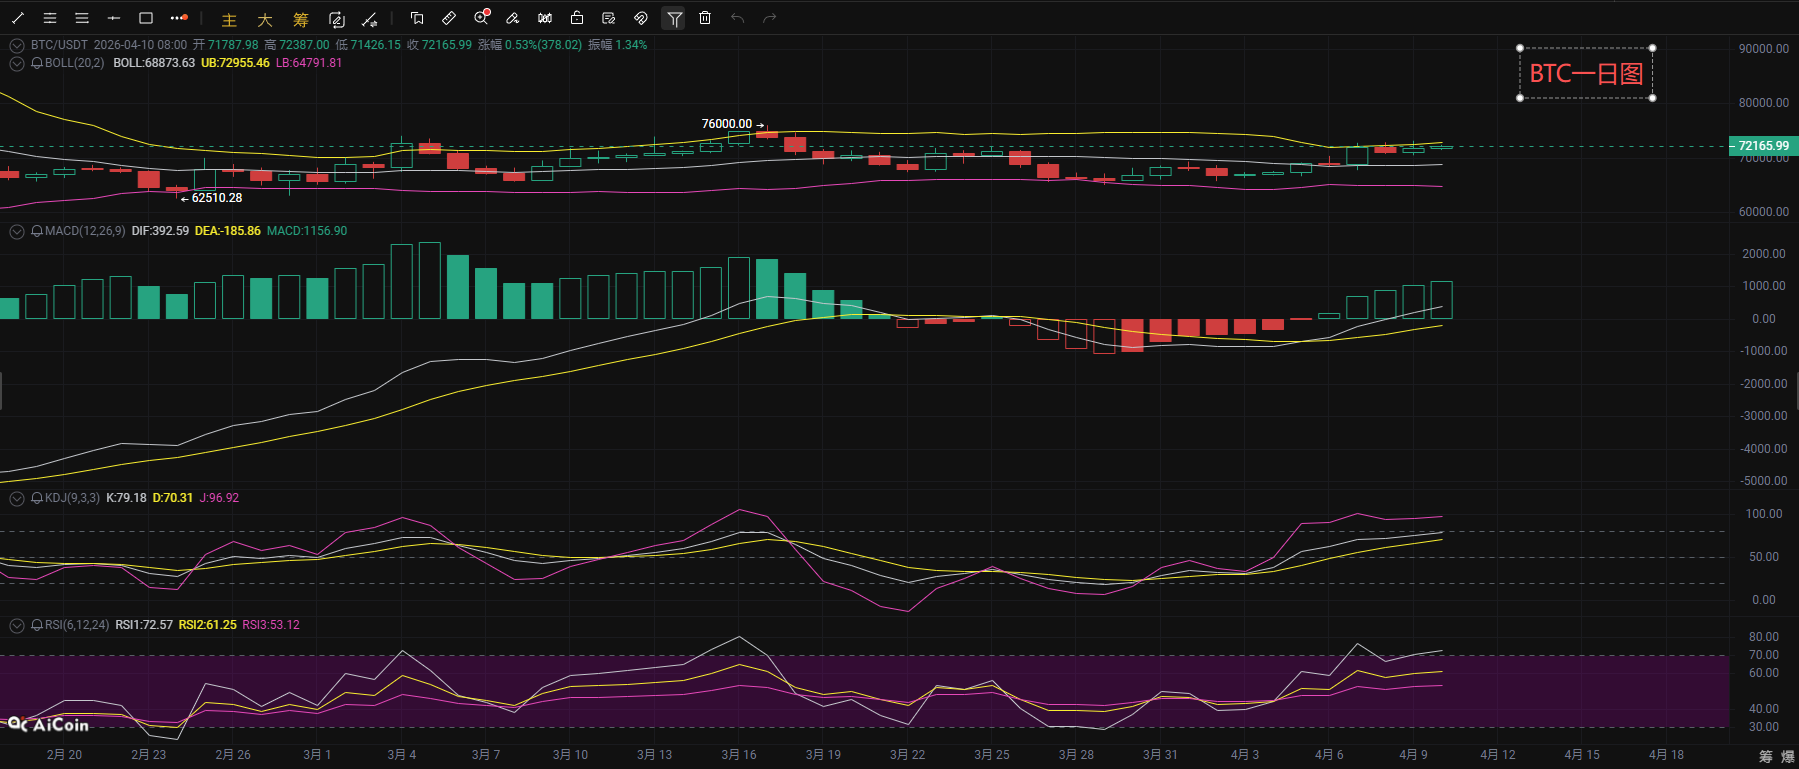The height and width of the screenshot is (769, 1799).
Task: Click the 大 toolbar button
Action: 265,19
